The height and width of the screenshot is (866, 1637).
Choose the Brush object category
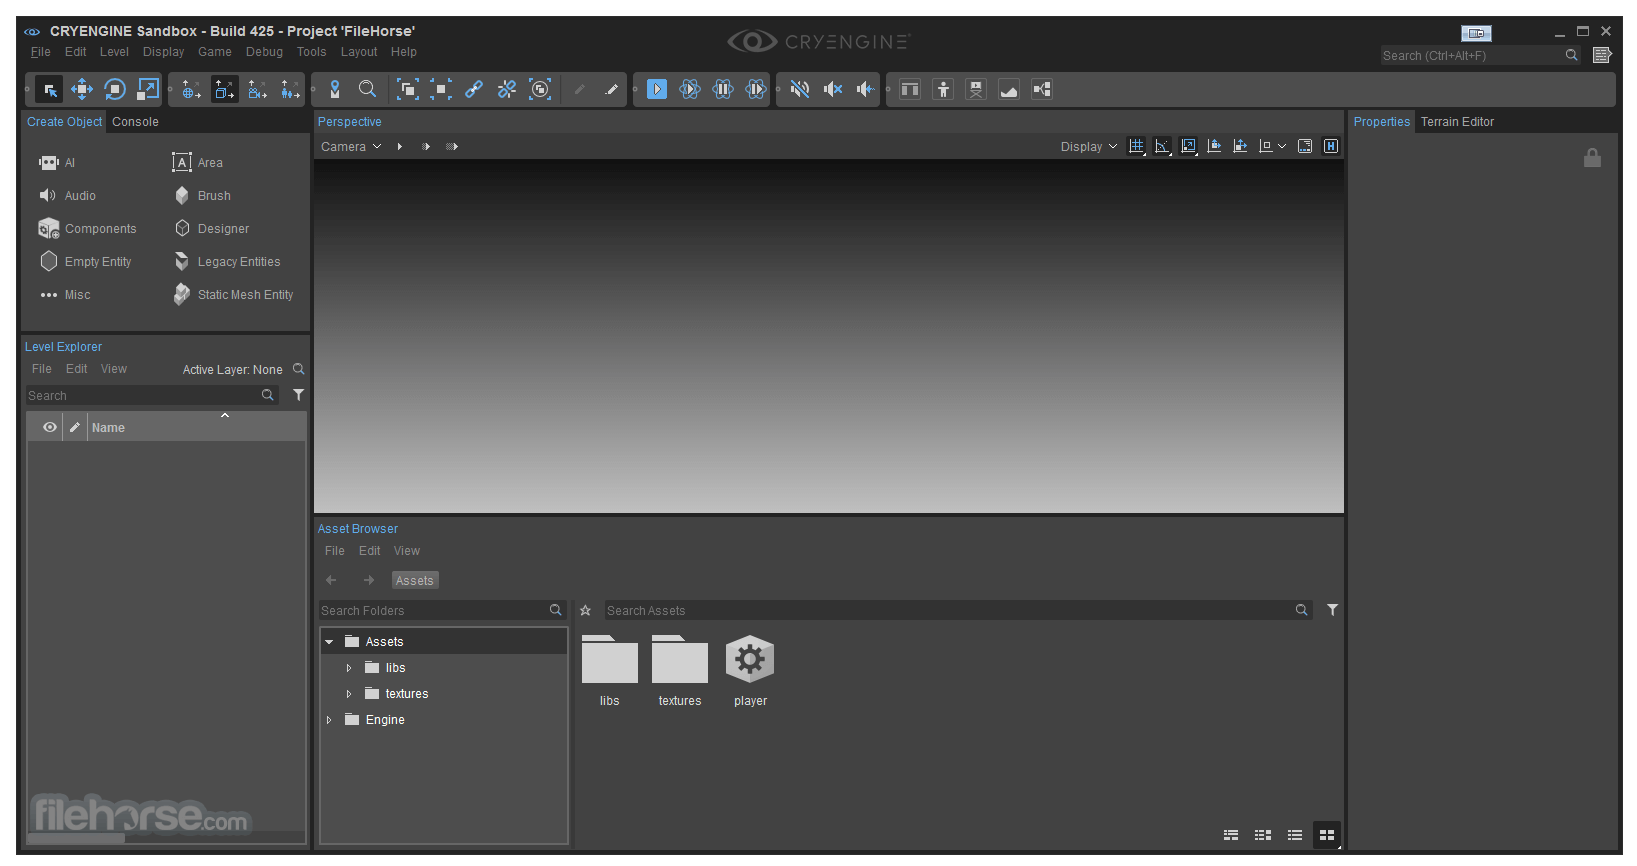coord(203,196)
